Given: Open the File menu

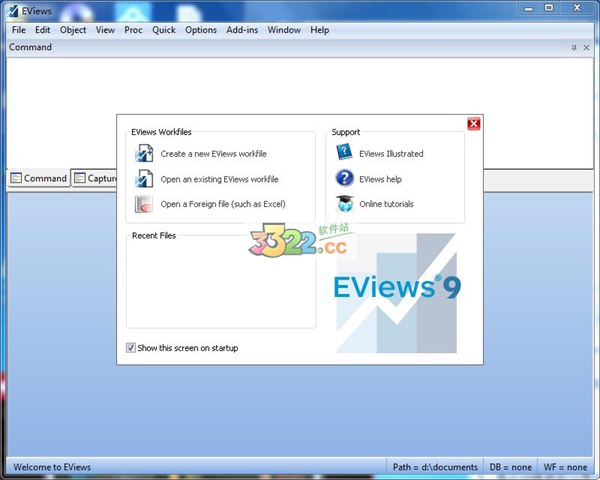Looking at the screenshot, I should (x=18, y=30).
